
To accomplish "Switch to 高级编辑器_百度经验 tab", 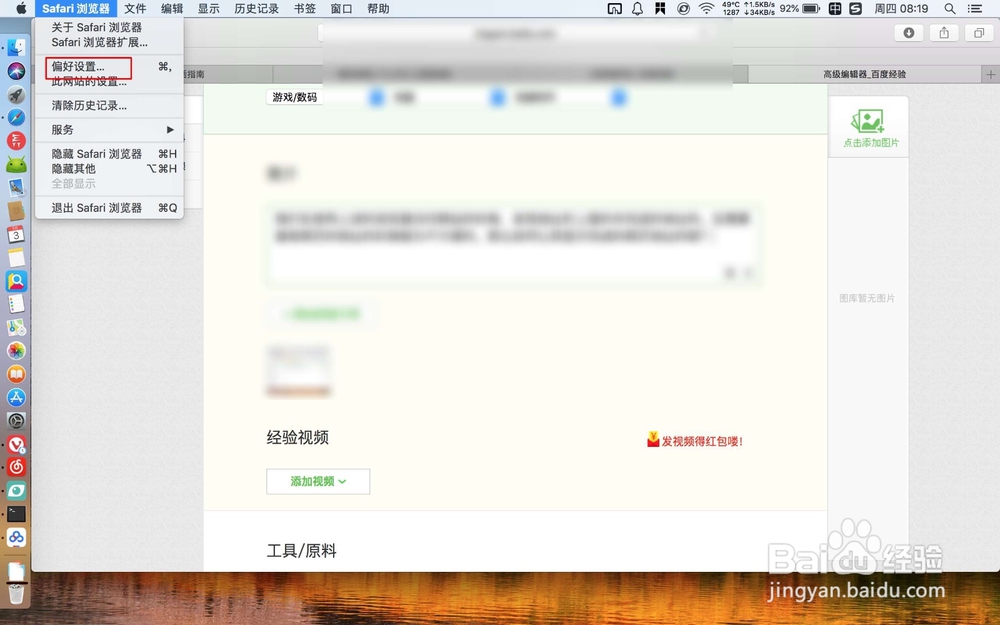I will (864, 74).
